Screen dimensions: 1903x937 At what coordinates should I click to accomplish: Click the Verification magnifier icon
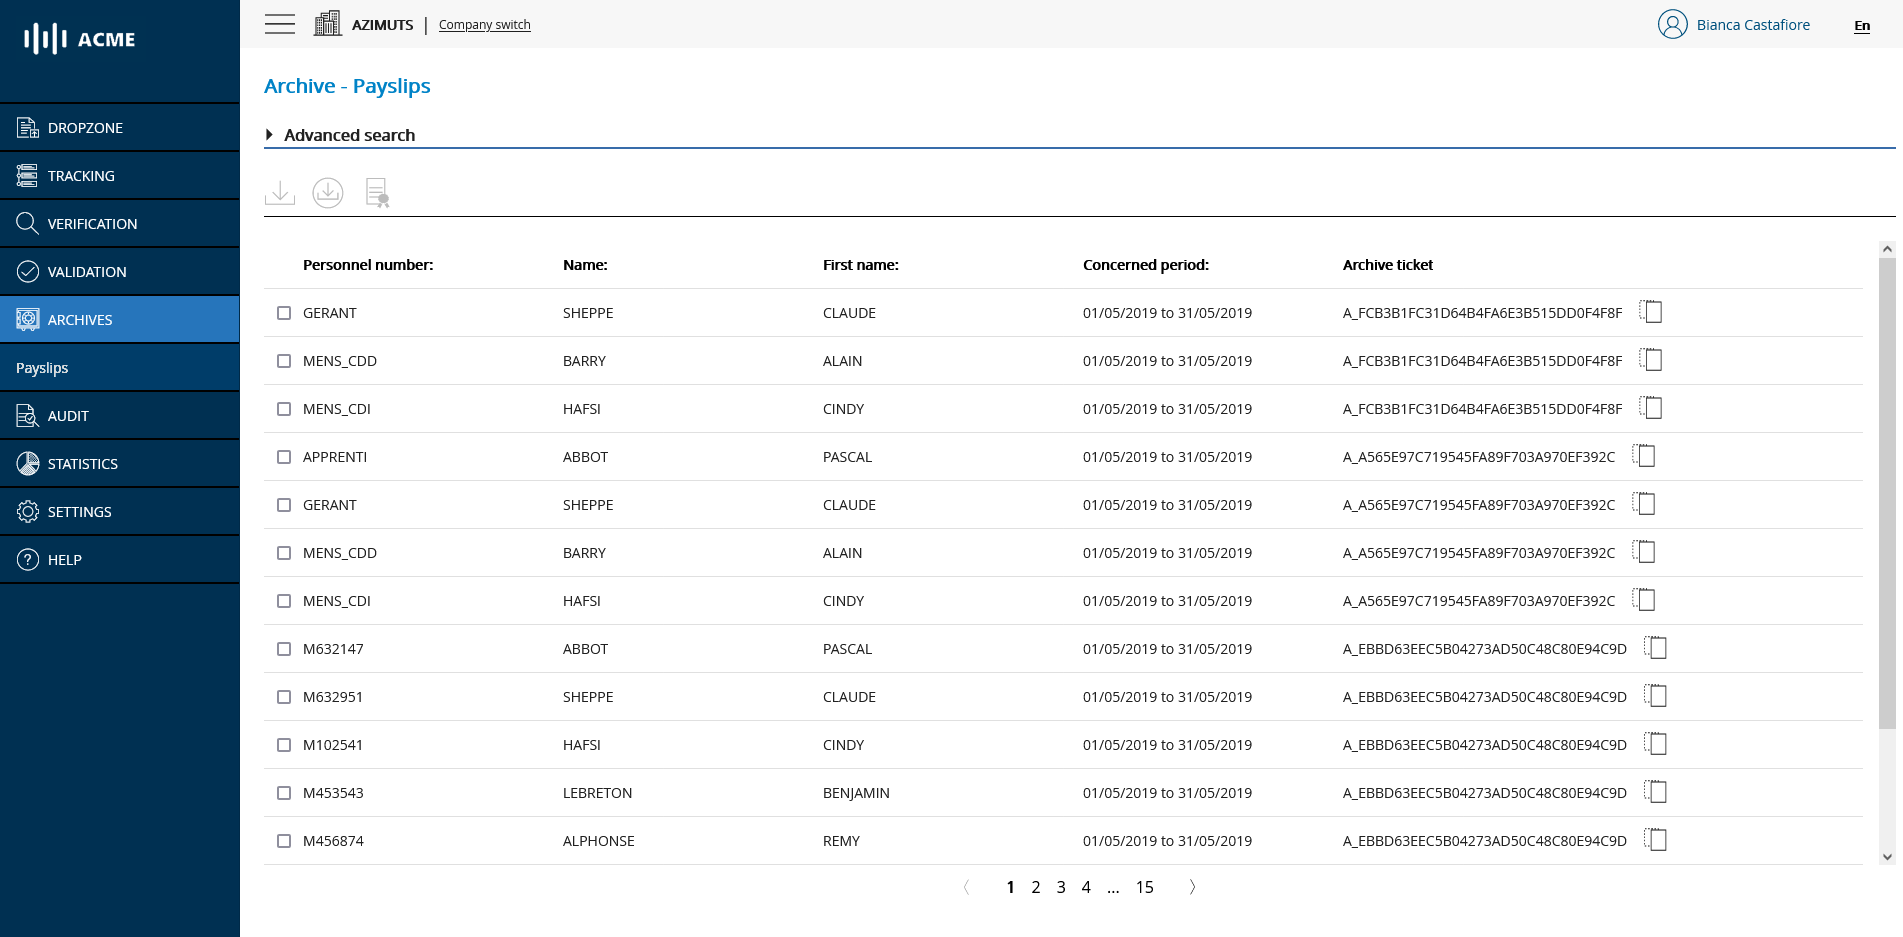point(26,223)
